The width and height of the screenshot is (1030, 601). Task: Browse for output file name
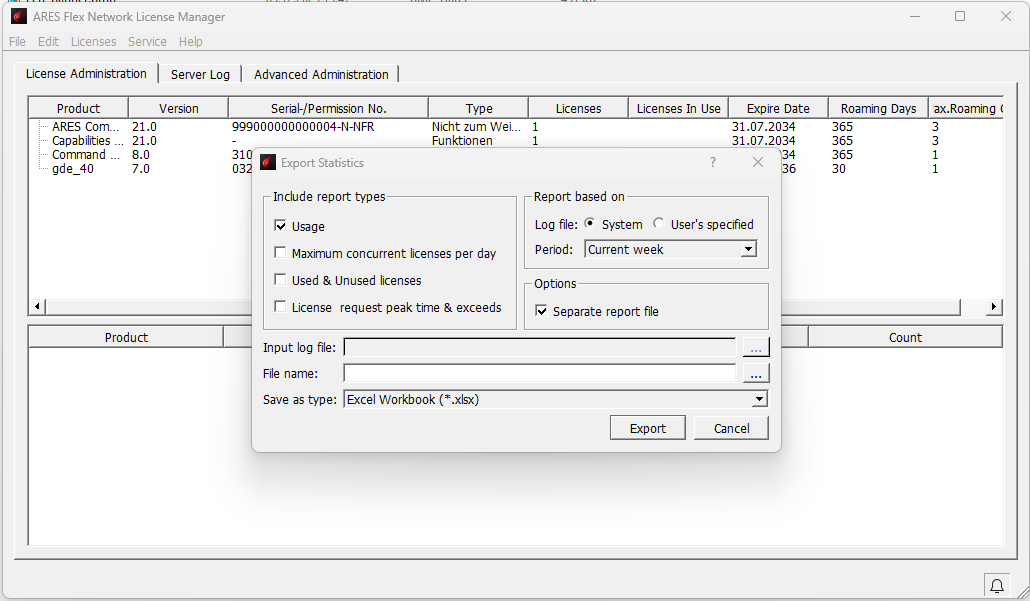756,373
